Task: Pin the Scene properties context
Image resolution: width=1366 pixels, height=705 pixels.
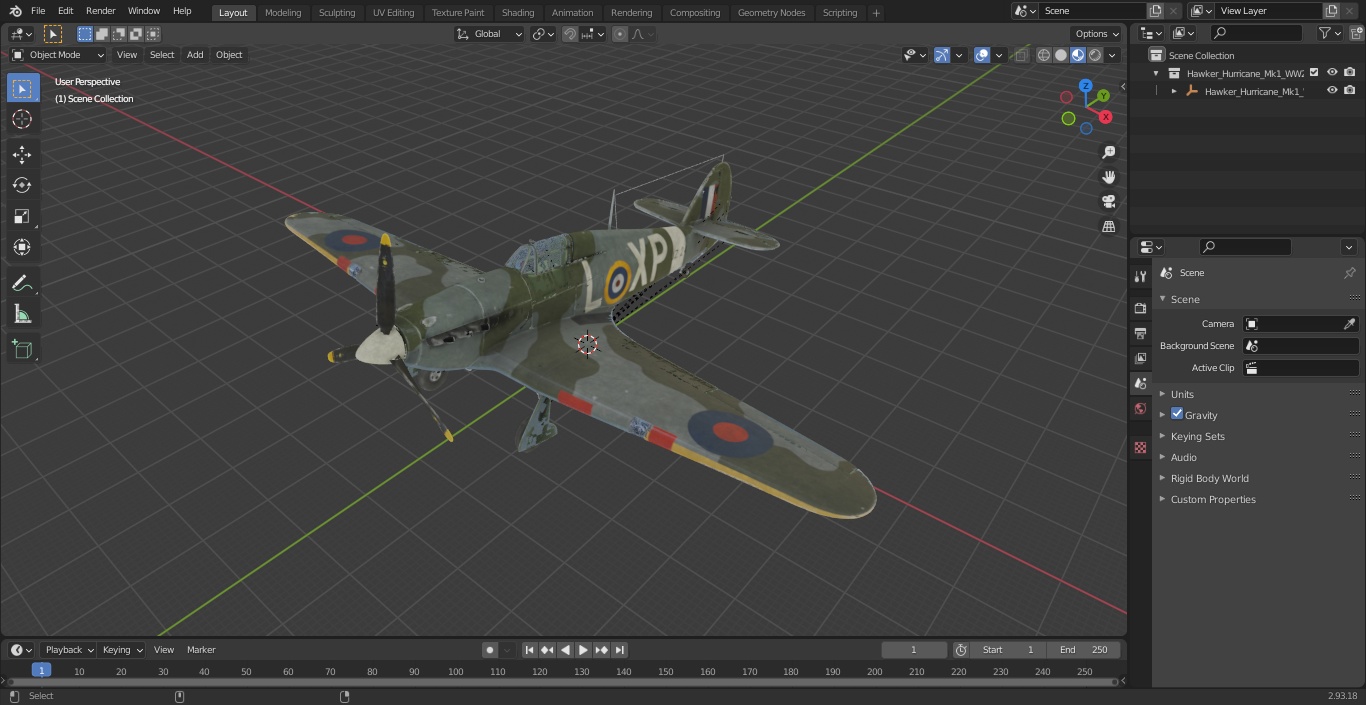Action: (1349, 273)
